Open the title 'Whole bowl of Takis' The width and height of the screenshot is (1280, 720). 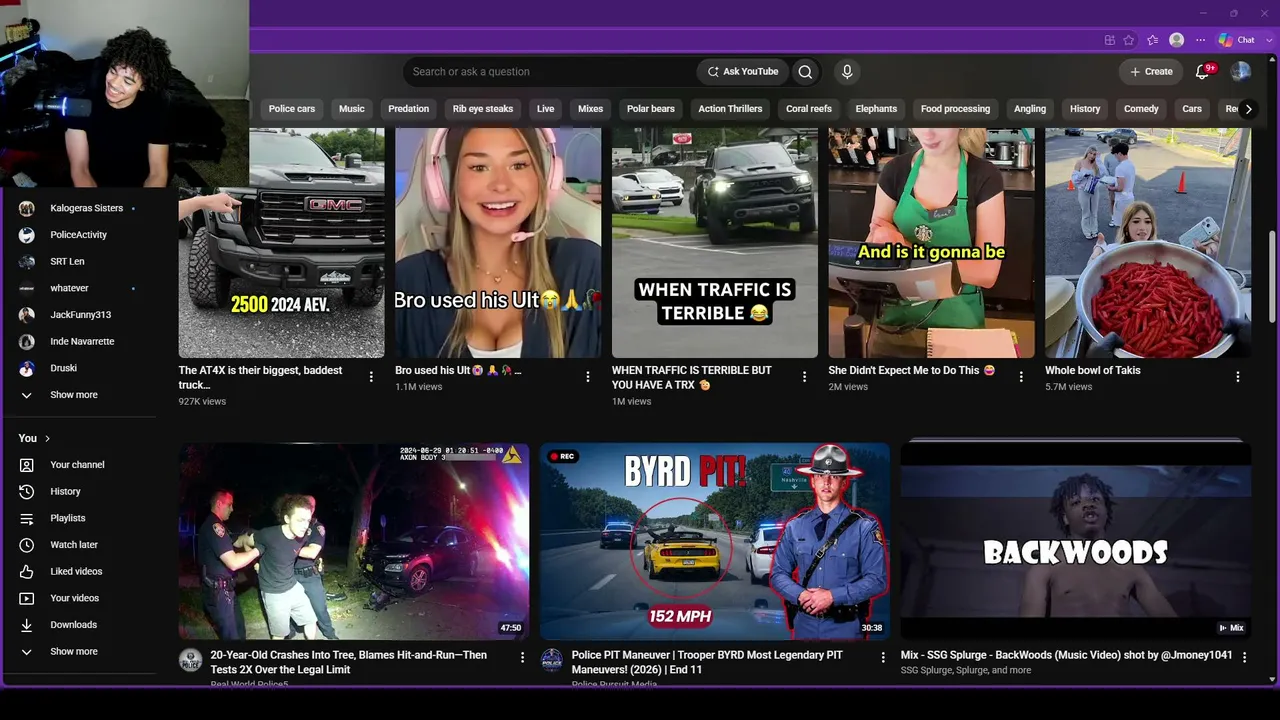tap(1093, 370)
